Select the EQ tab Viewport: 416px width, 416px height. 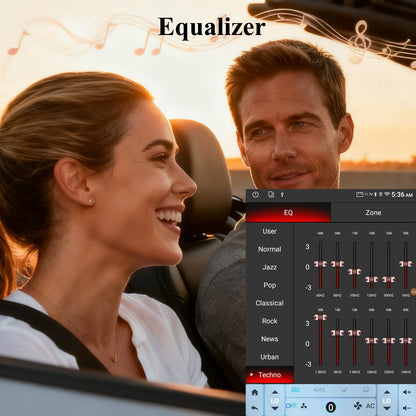288,212
